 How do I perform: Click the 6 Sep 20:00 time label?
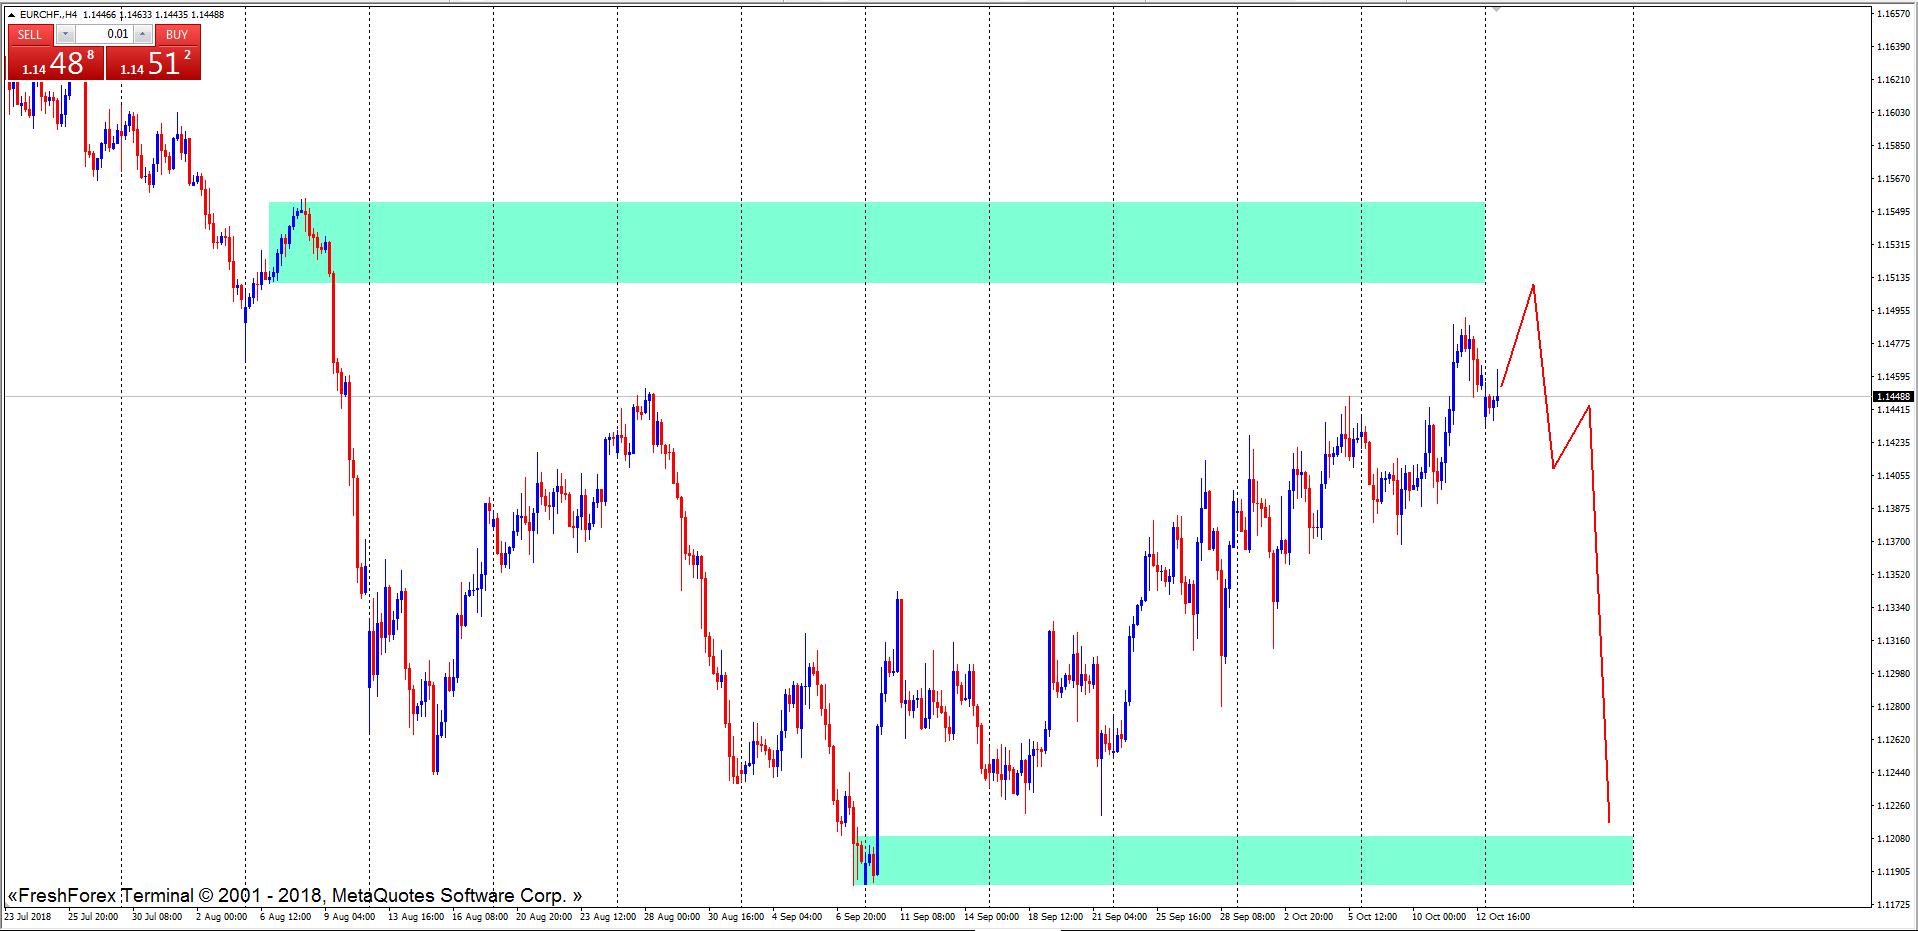(x=861, y=917)
